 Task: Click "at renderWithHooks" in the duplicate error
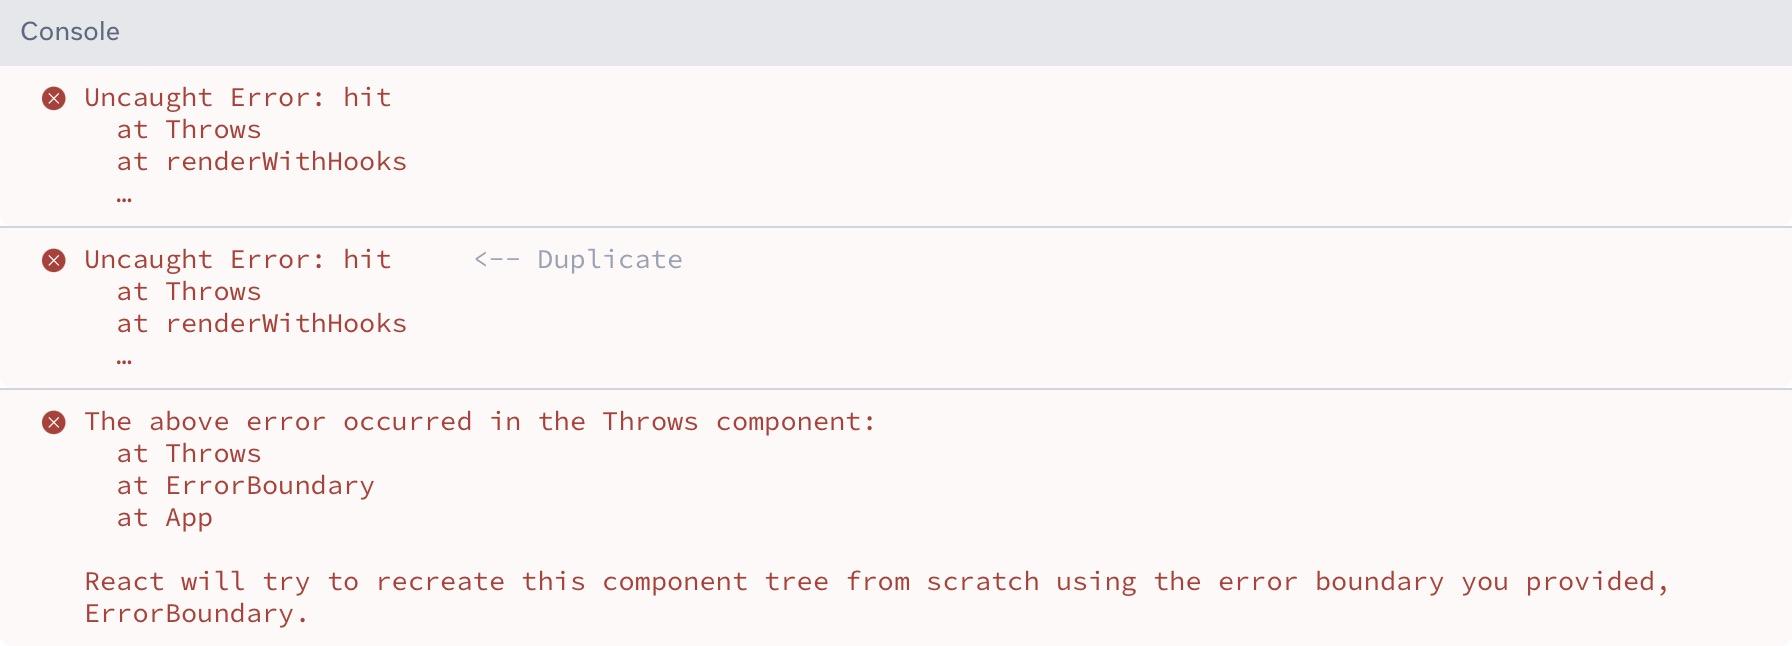pyautogui.click(x=262, y=324)
